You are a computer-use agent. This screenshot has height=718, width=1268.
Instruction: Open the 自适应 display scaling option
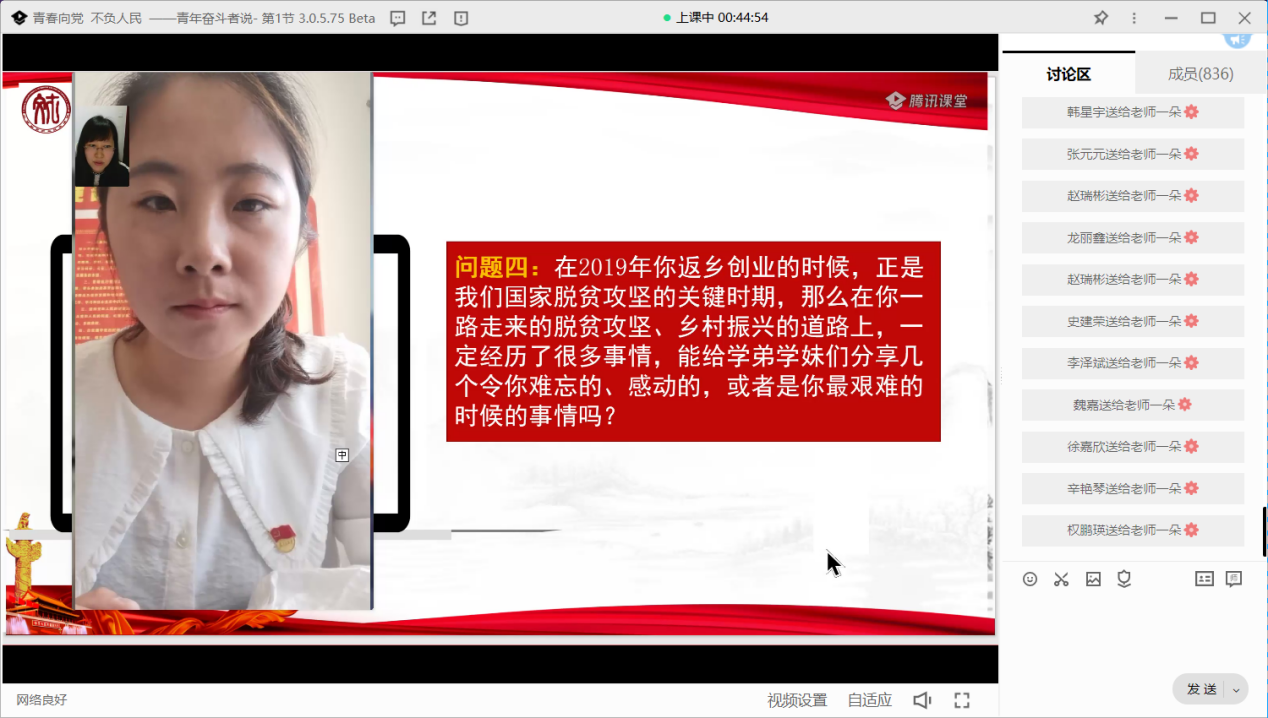coord(869,700)
